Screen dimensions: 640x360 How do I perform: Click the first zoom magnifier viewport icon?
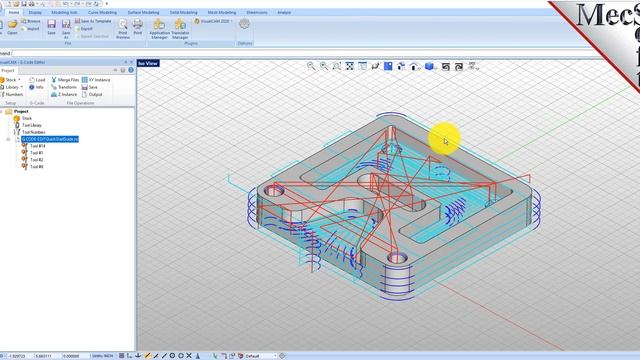[311, 66]
